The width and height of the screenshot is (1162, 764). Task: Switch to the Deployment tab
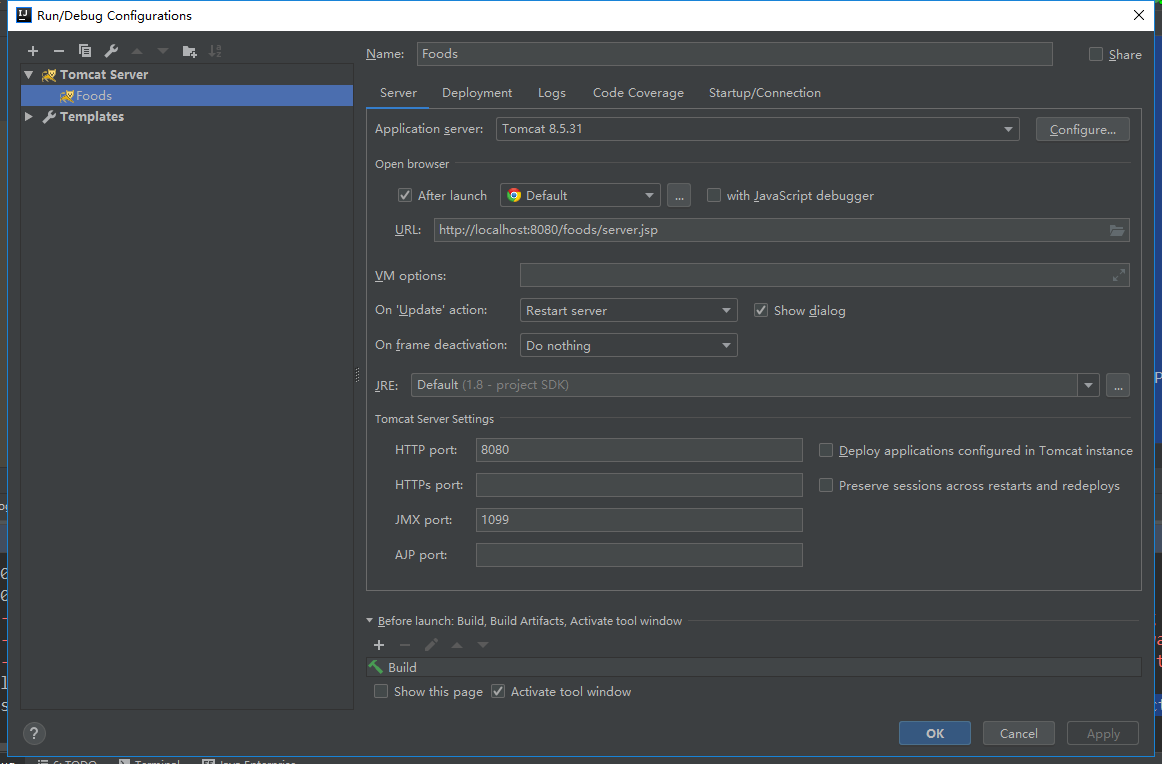477,93
